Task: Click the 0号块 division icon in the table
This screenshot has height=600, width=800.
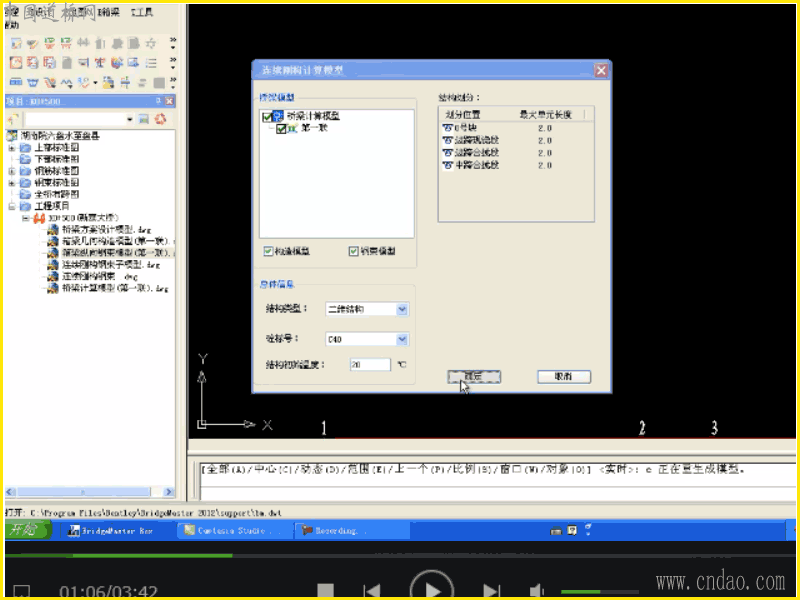Action: pyautogui.click(x=447, y=128)
